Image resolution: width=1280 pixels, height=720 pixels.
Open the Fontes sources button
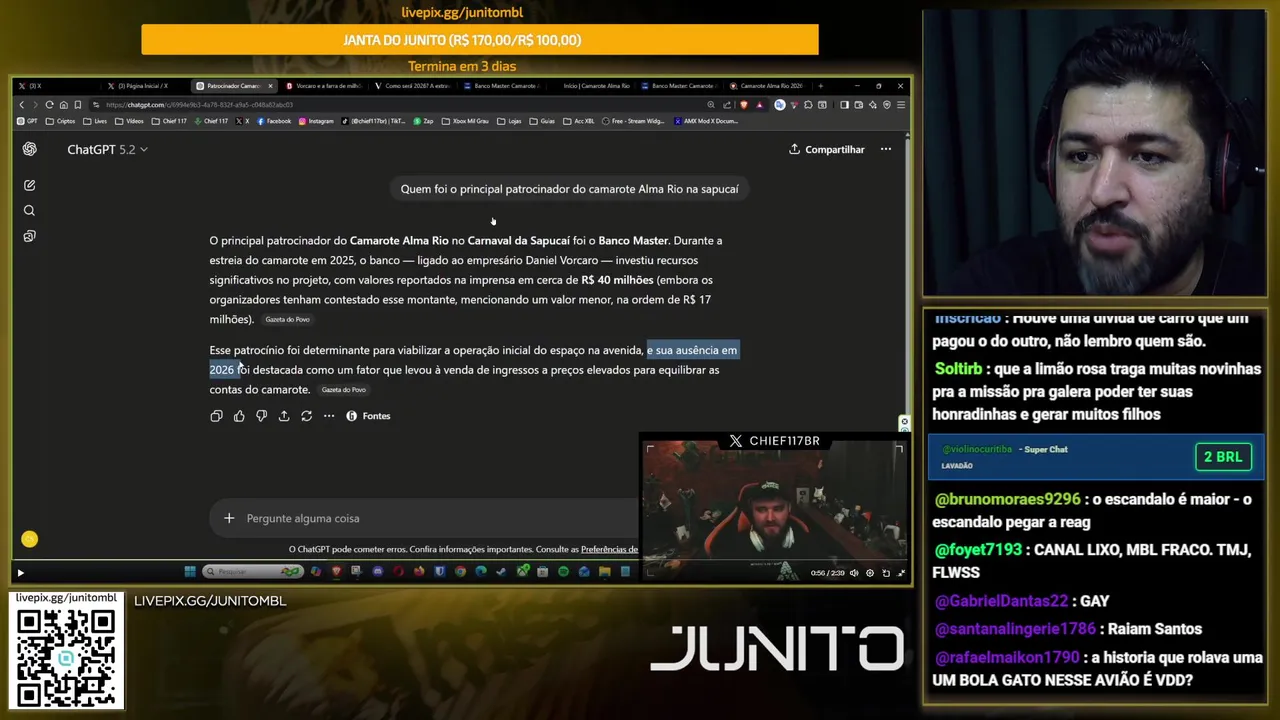click(x=368, y=416)
